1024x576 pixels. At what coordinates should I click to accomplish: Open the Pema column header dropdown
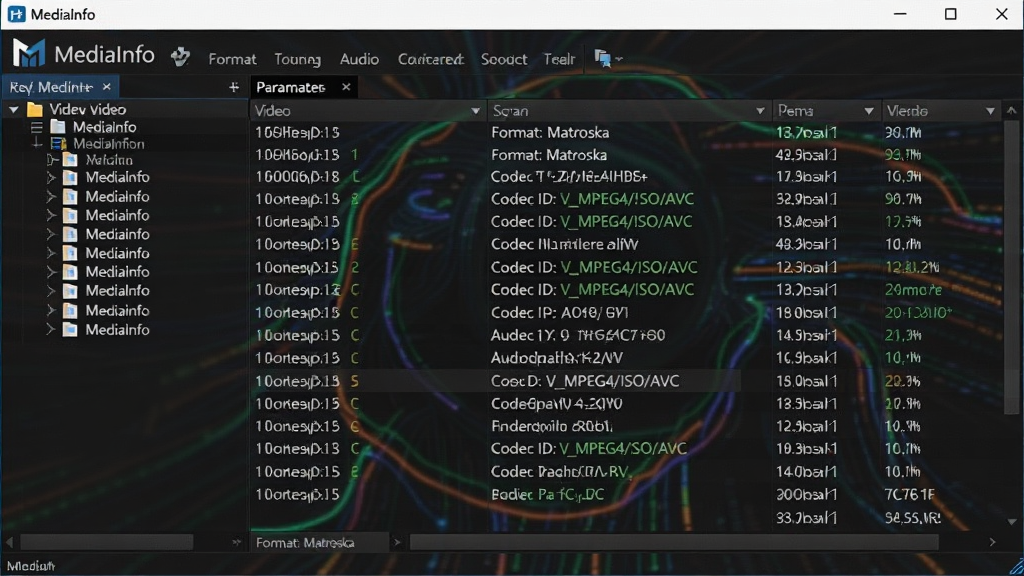coord(869,111)
